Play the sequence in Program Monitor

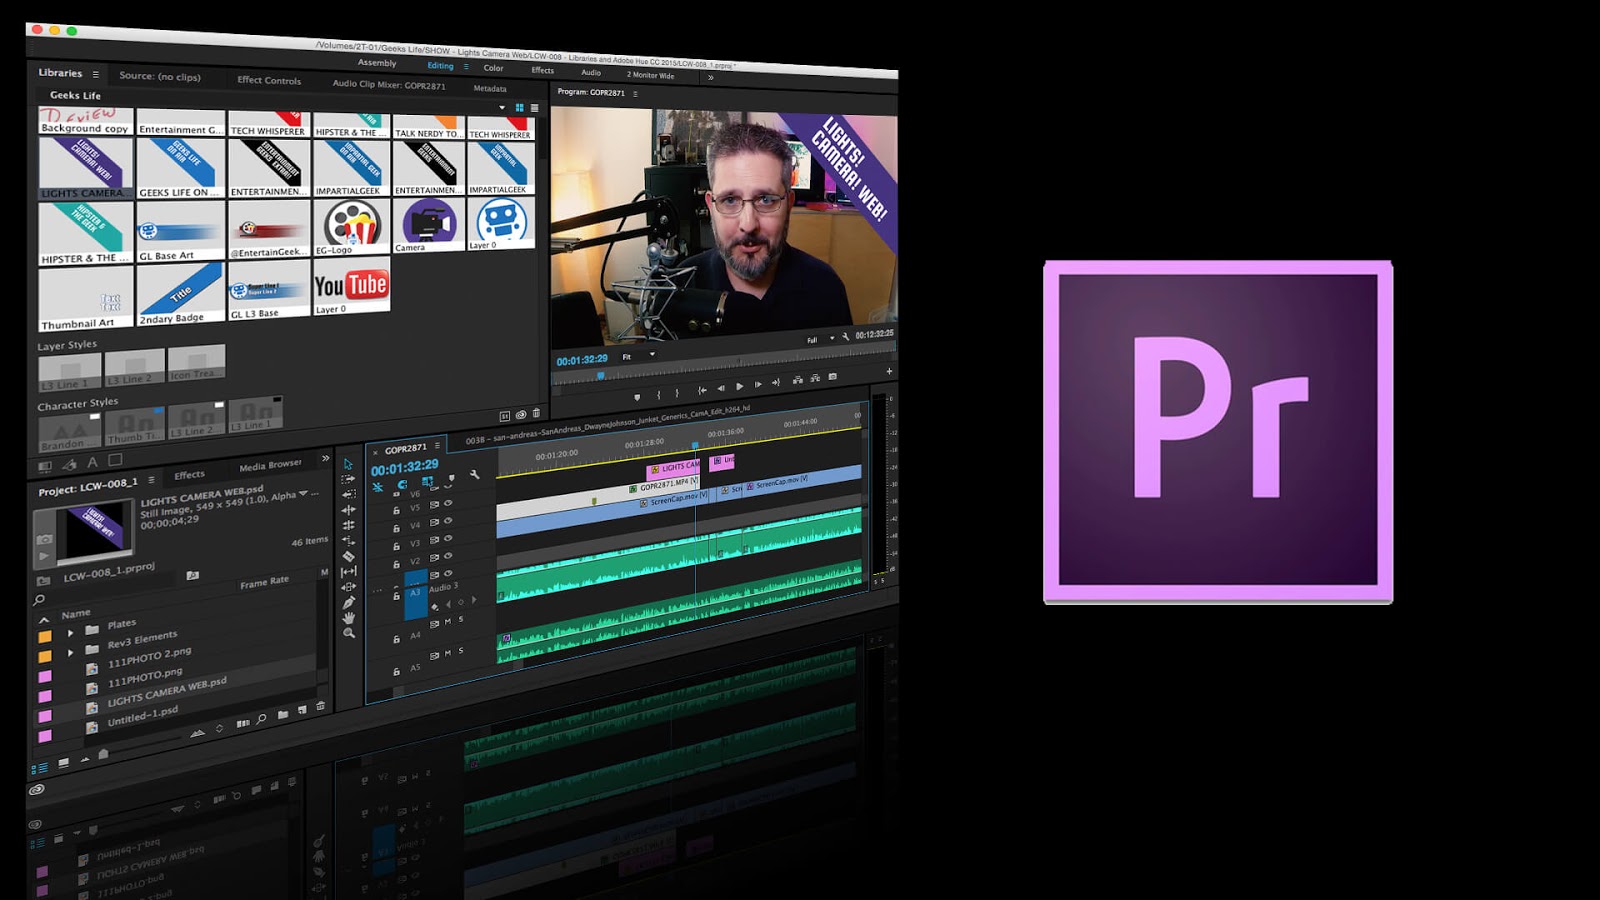(x=739, y=386)
